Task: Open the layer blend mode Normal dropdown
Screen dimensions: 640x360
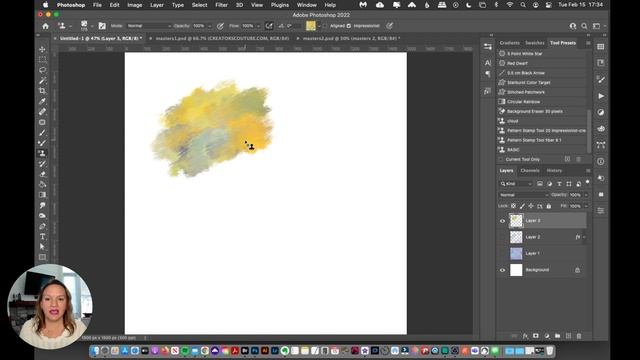Action: (523, 195)
